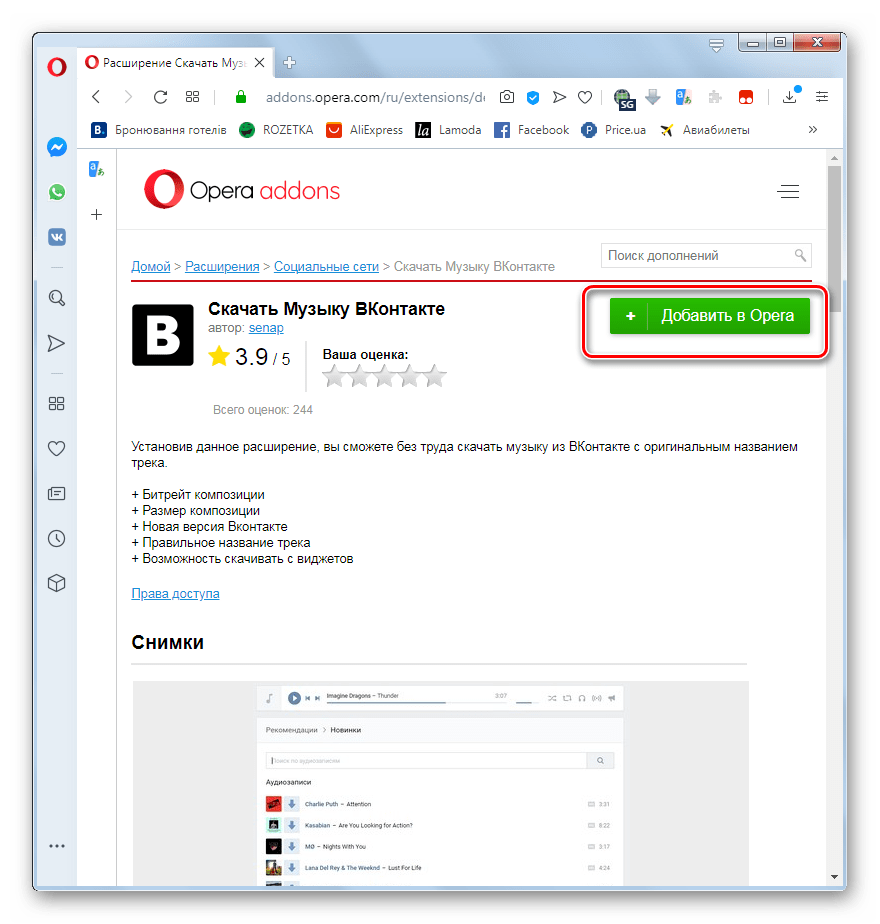Open VK panel in the sidebar

pos(57,237)
